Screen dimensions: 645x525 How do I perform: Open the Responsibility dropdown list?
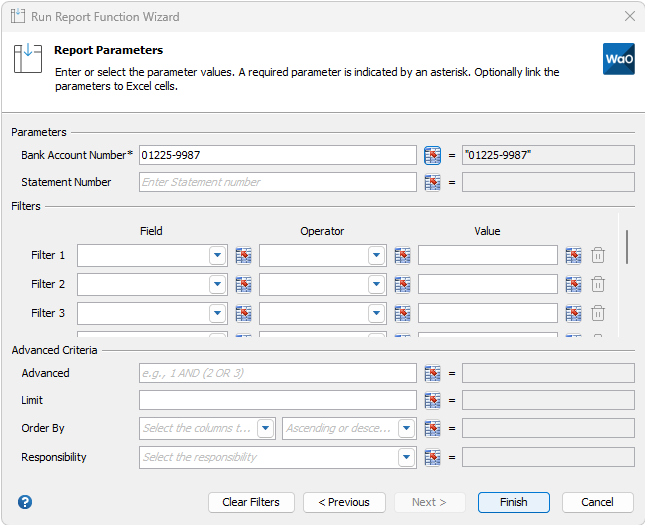pyautogui.click(x=406, y=457)
